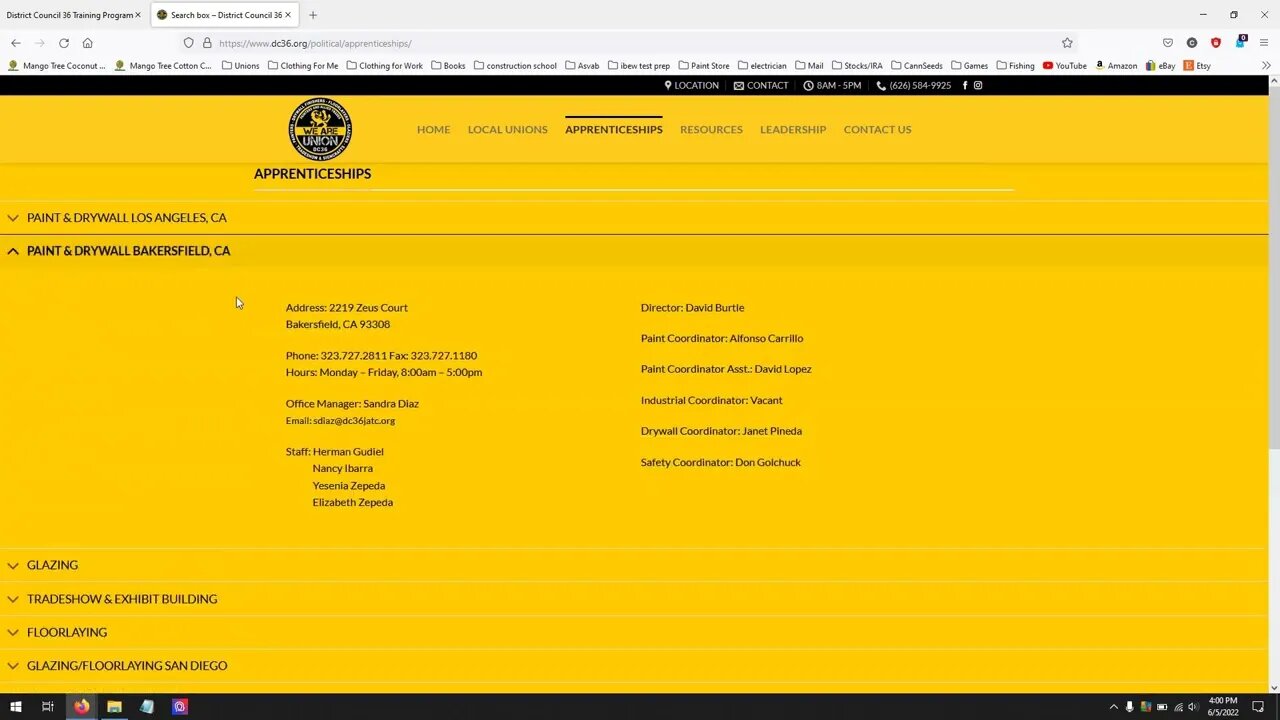Screen dimensions: 1280x720
Task: Open the Unions bookmarks folder
Action: tap(240, 66)
